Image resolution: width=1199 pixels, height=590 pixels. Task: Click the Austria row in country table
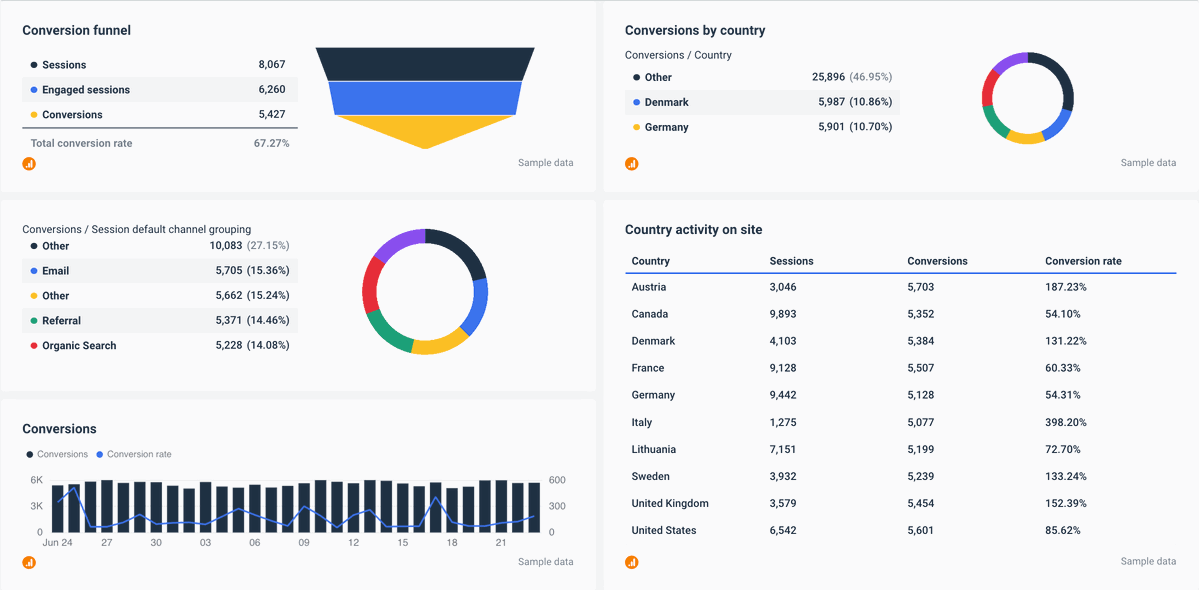[x=901, y=287]
